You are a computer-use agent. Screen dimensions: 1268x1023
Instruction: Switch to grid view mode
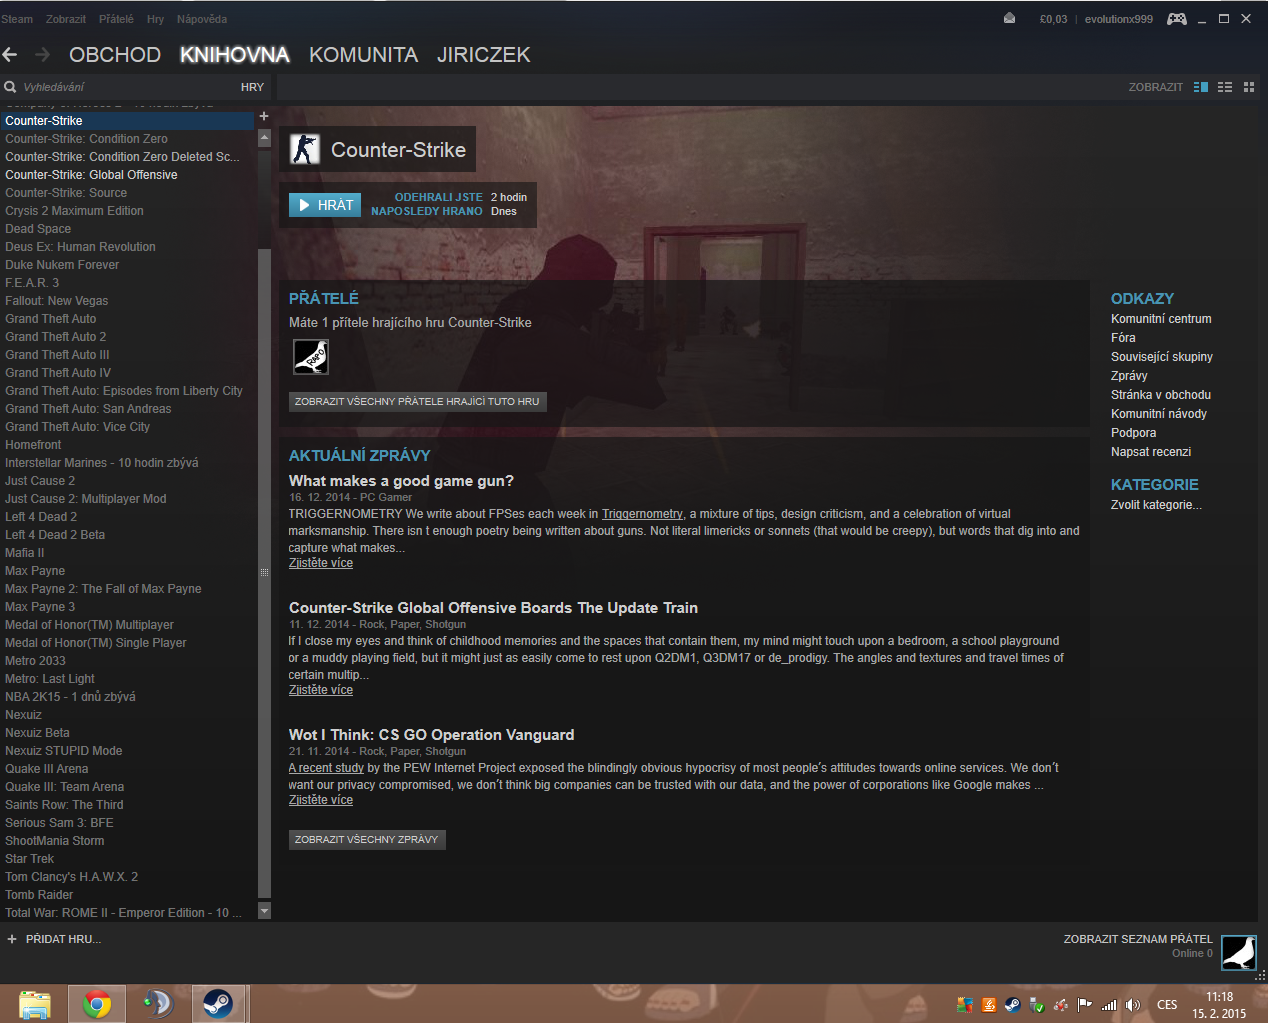coord(1249,87)
